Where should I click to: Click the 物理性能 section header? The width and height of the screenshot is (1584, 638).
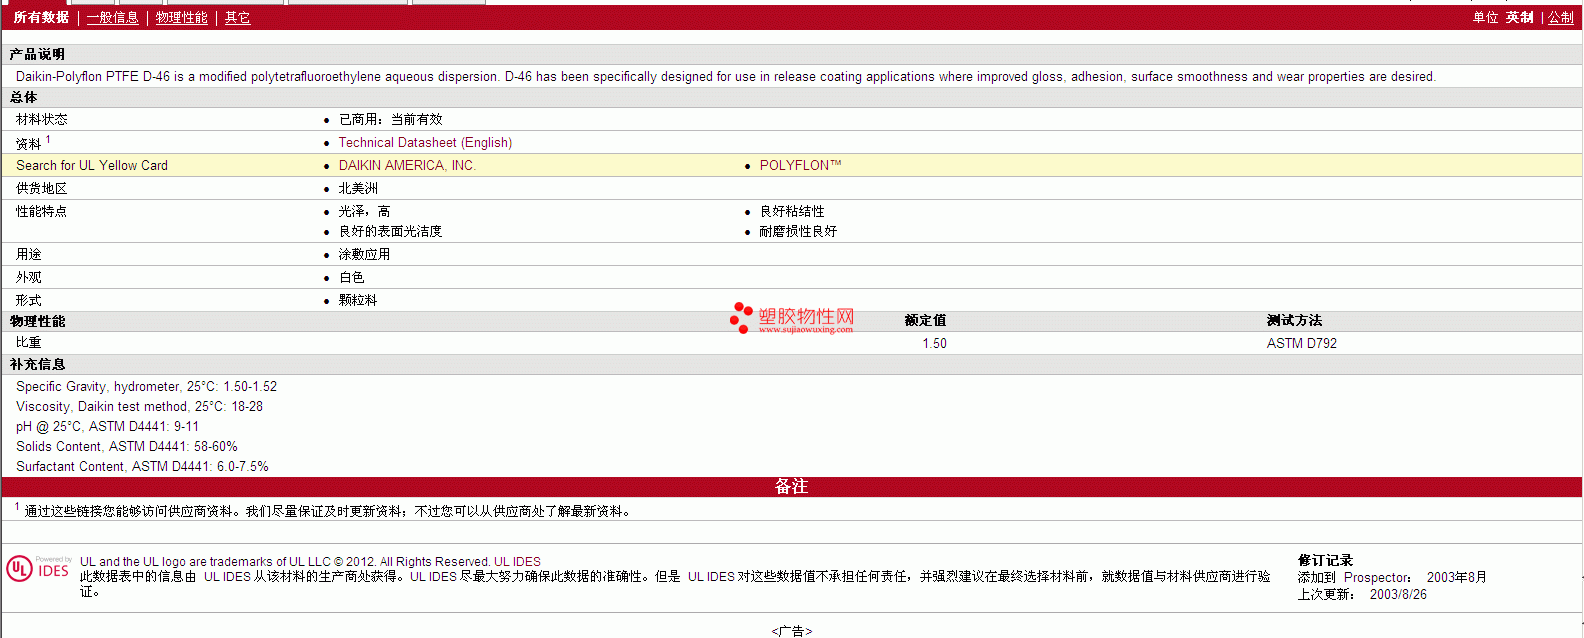(x=38, y=321)
